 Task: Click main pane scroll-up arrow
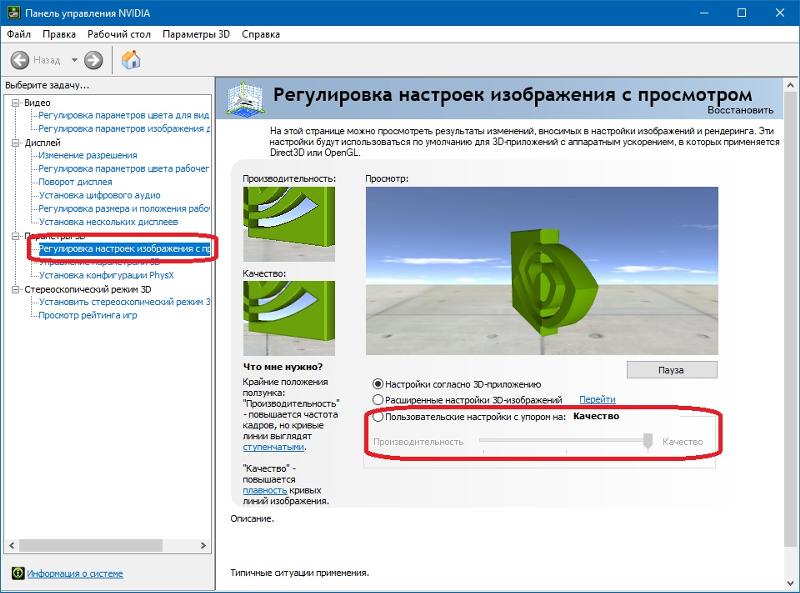[791, 85]
